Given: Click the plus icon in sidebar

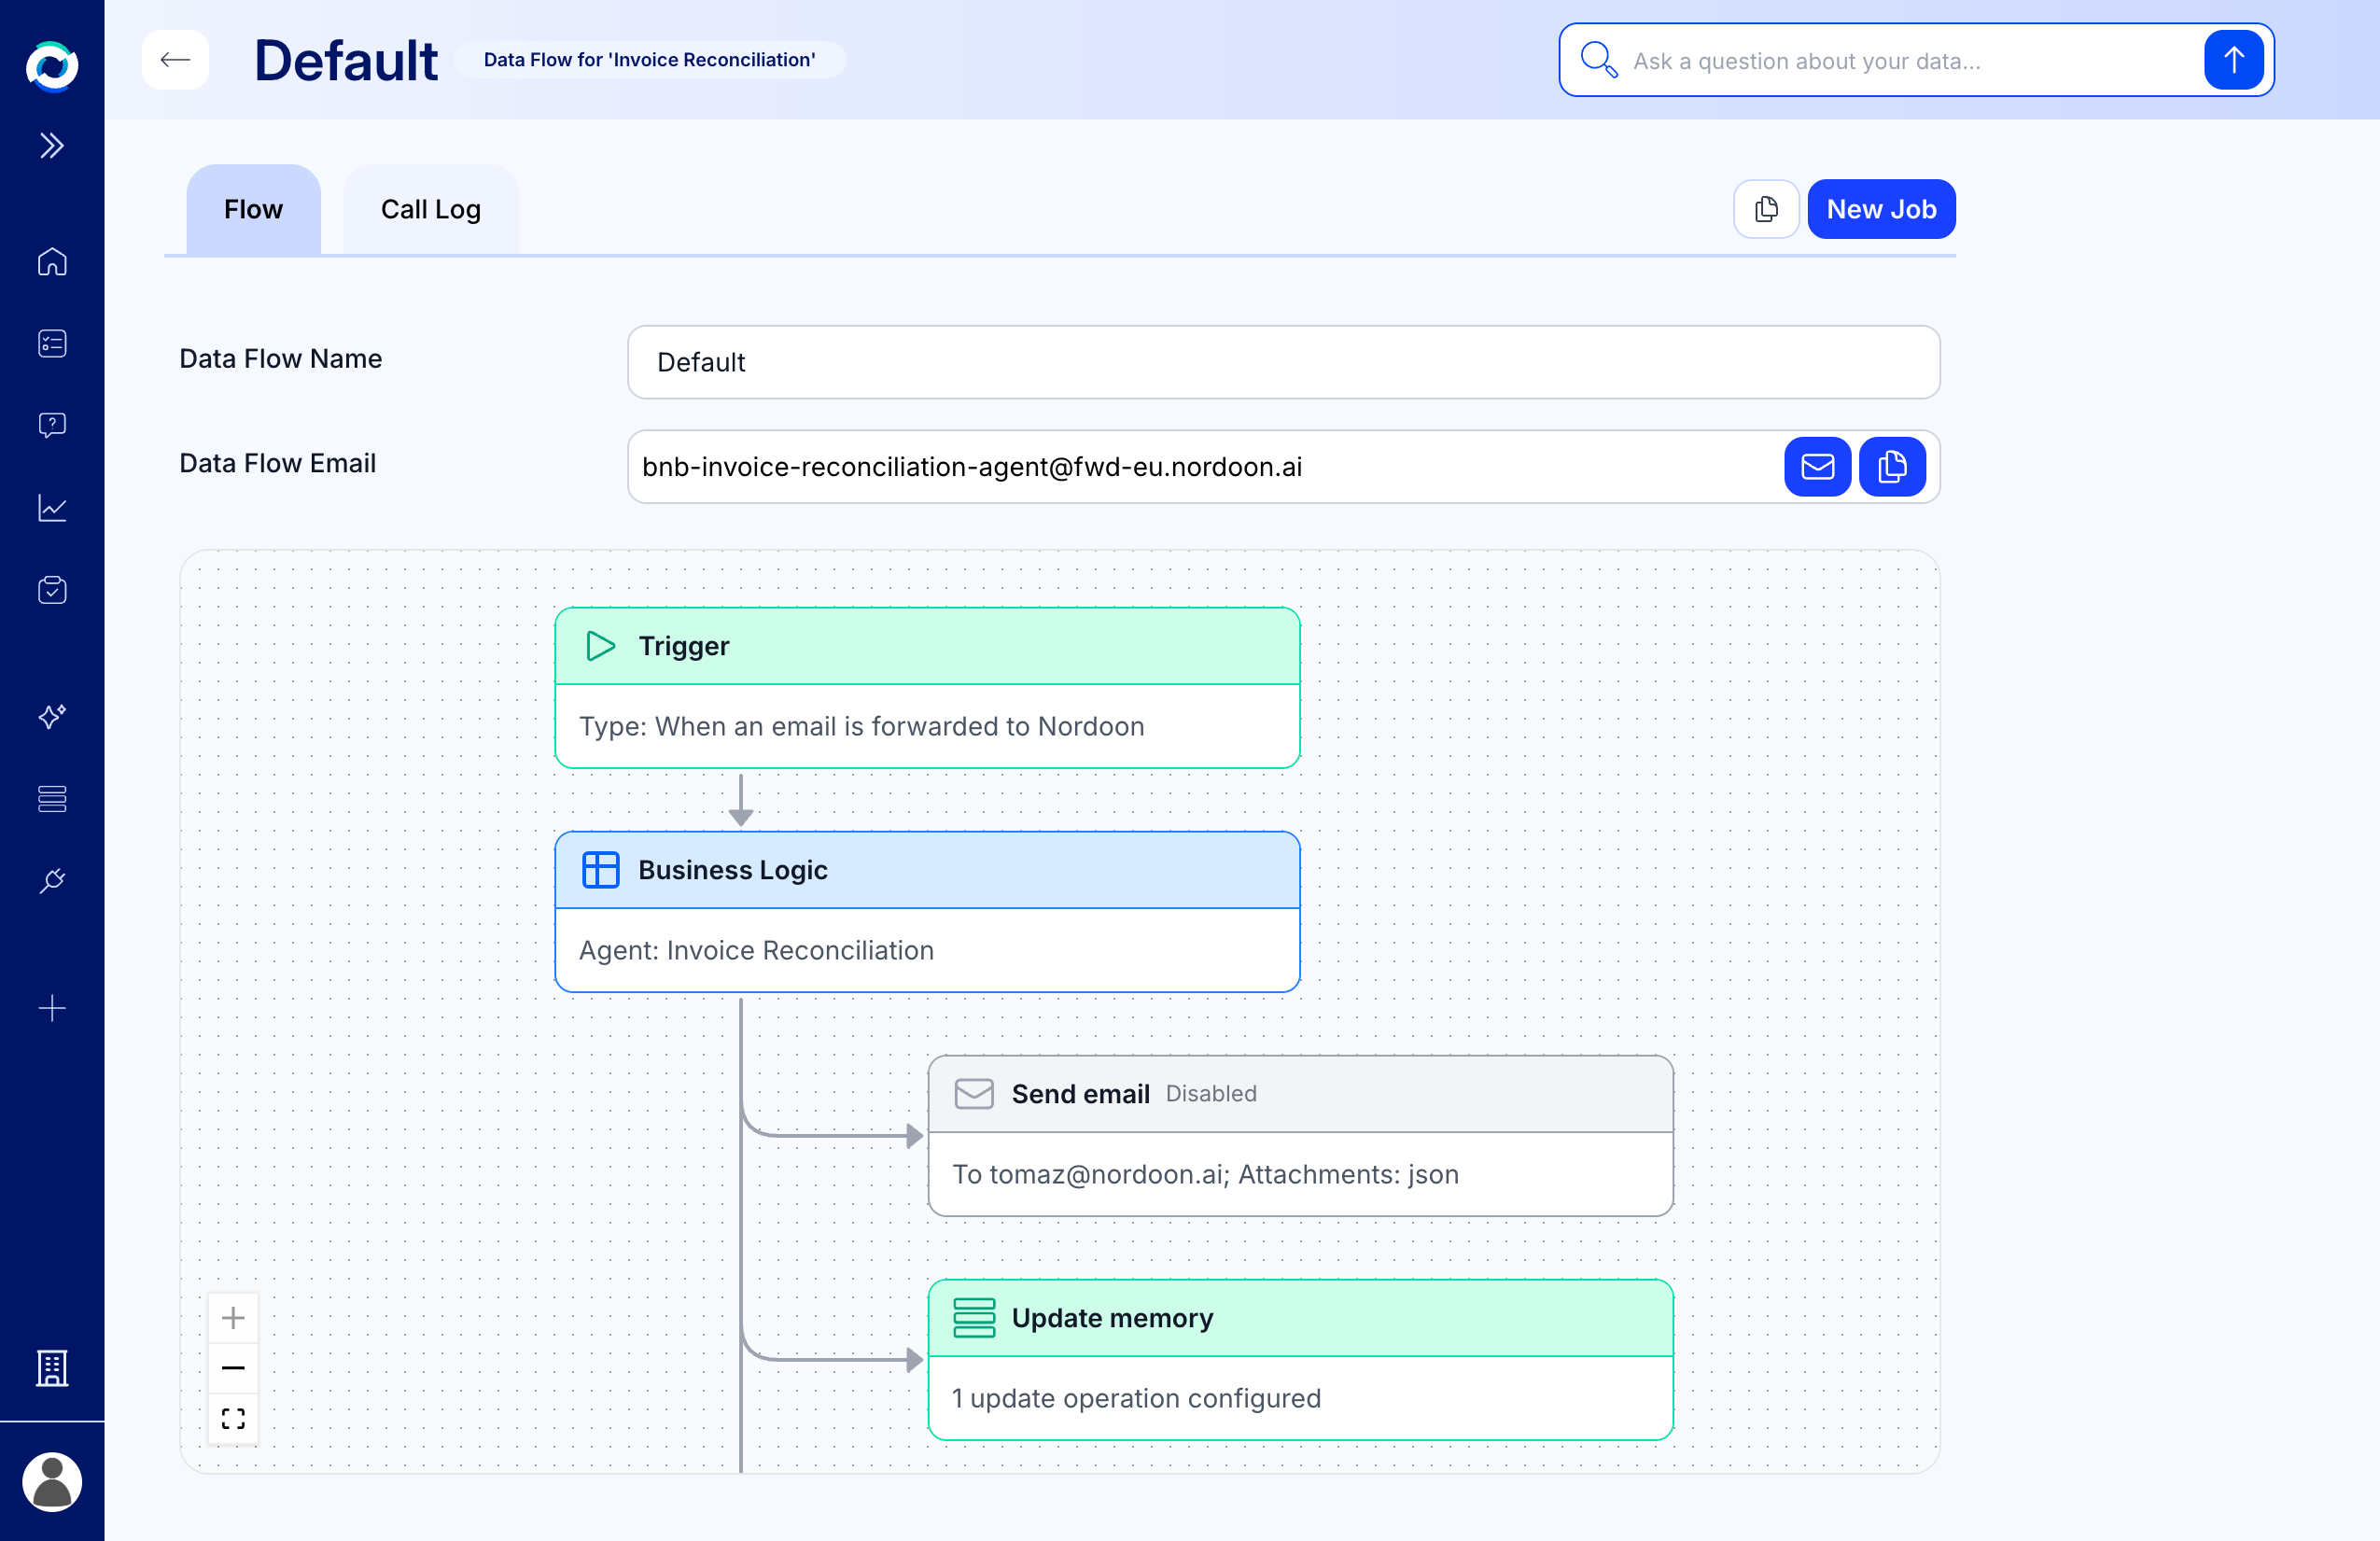Looking at the screenshot, I should 52,1007.
